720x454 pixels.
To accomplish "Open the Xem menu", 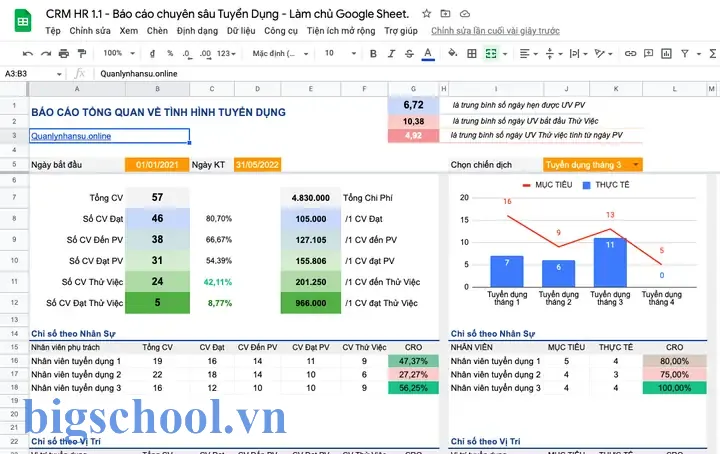I will pos(129,31).
